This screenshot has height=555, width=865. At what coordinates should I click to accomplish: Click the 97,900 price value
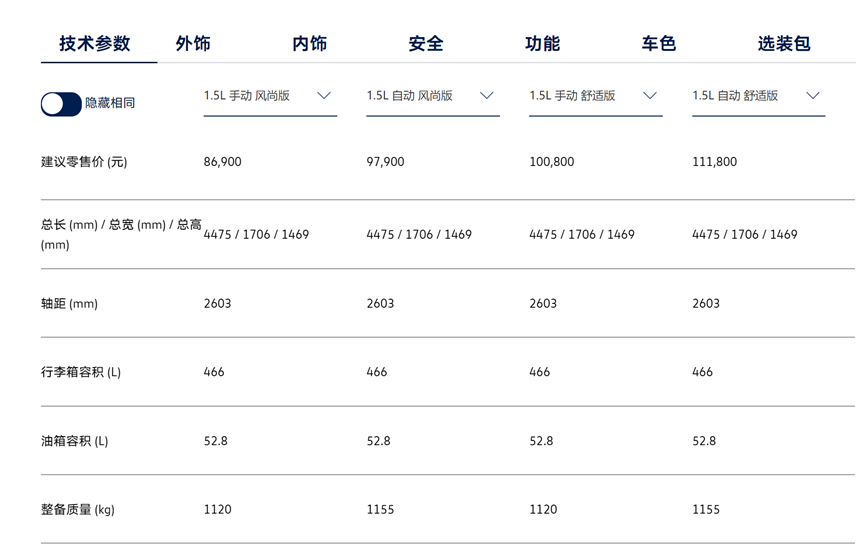point(385,162)
